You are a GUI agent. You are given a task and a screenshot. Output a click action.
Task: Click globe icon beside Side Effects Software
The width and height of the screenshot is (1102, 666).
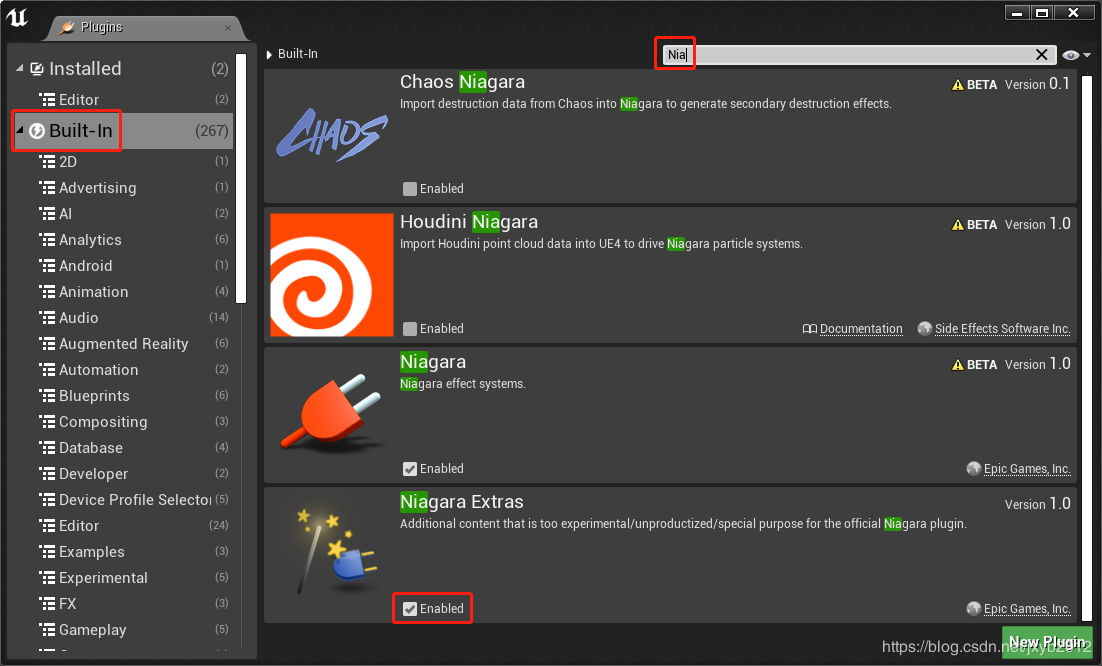click(x=925, y=329)
